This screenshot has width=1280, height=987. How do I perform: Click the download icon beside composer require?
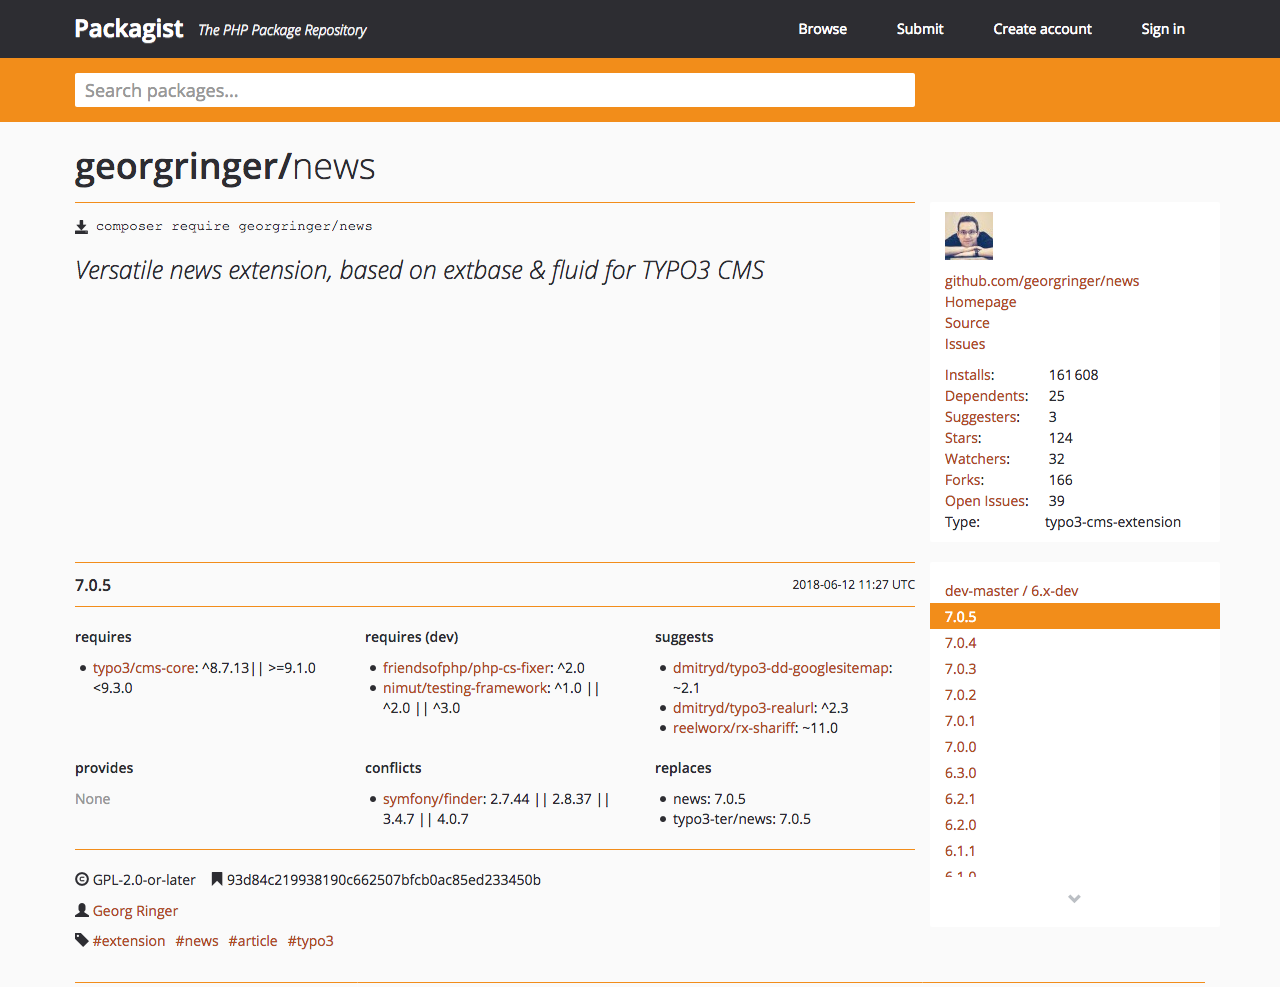click(x=82, y=227)
